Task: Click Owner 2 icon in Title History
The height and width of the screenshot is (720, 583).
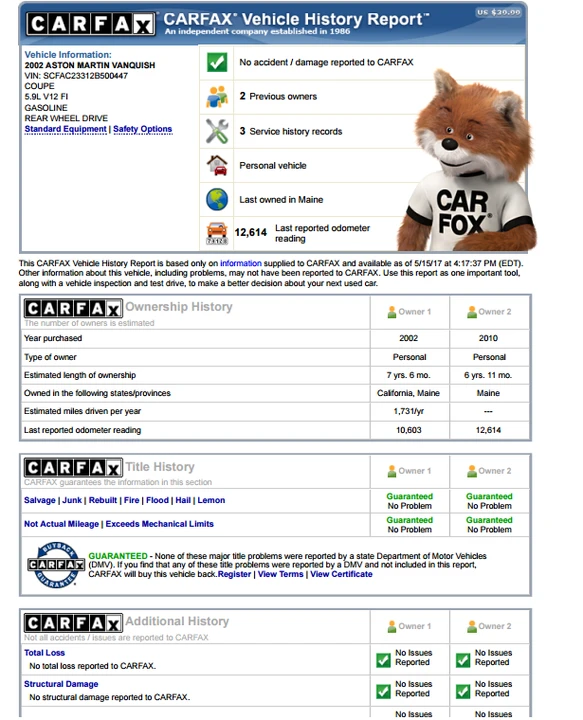Action: pos(471,471)
